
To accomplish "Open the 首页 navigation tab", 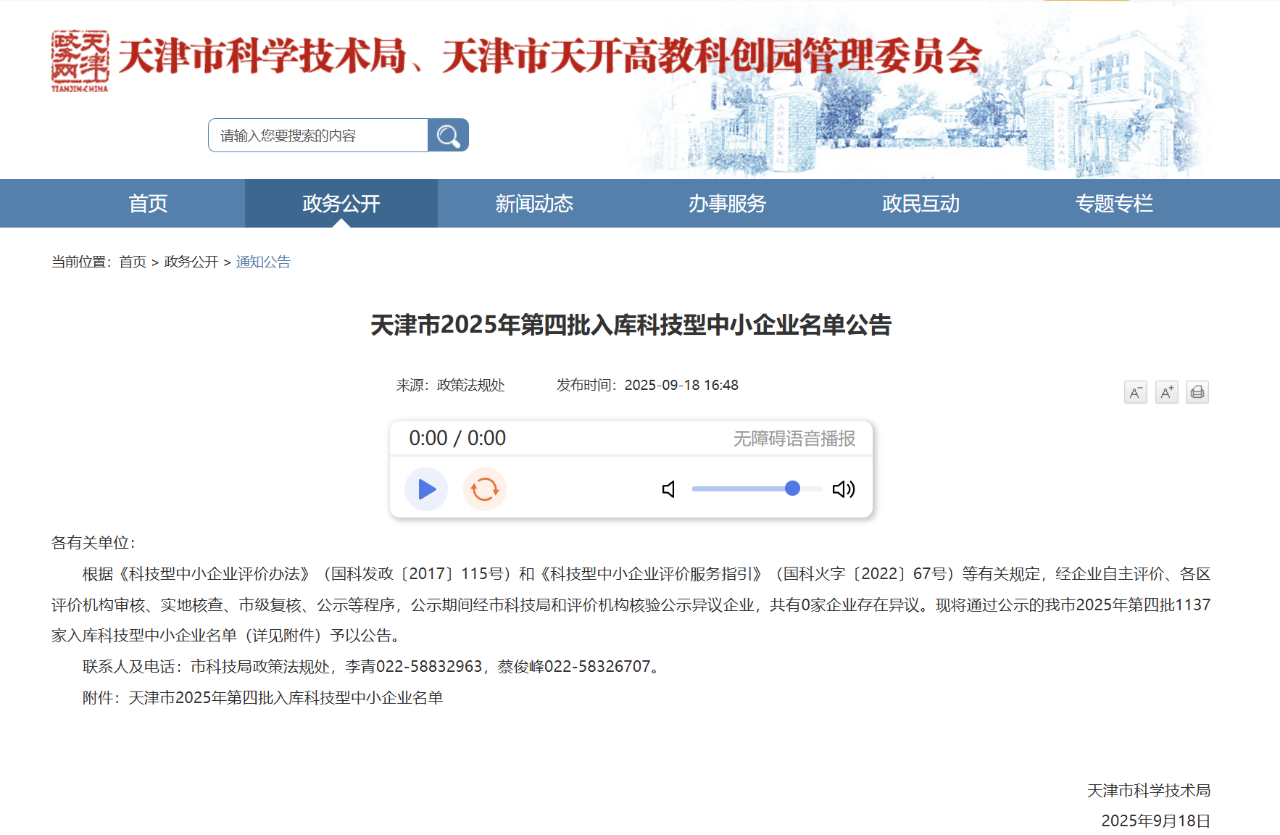I will 148,204.
